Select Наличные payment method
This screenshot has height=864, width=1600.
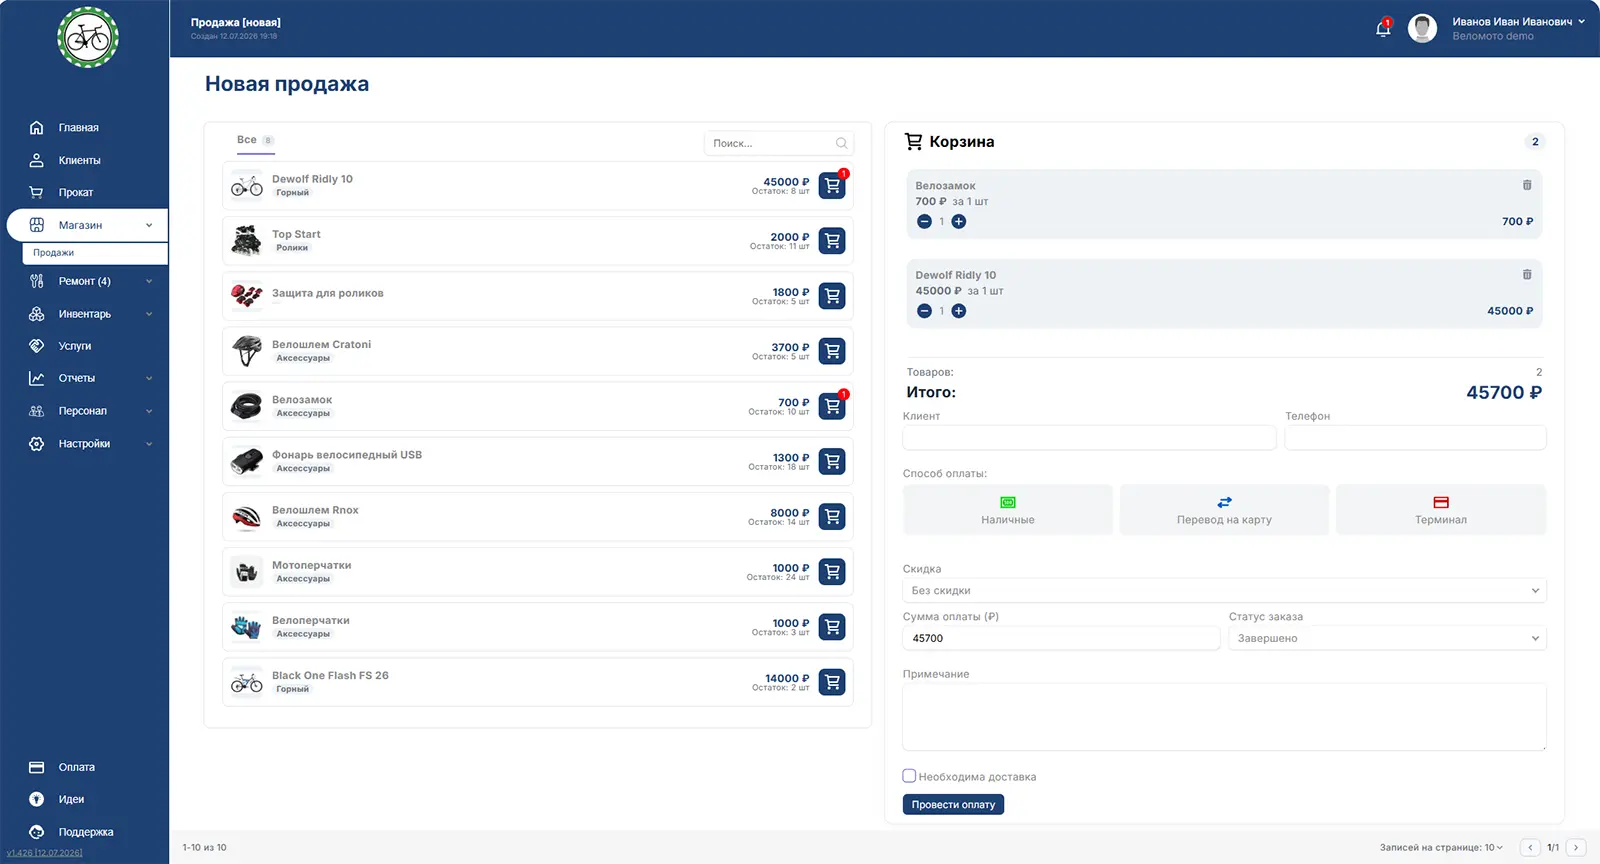coord(1008,510)
